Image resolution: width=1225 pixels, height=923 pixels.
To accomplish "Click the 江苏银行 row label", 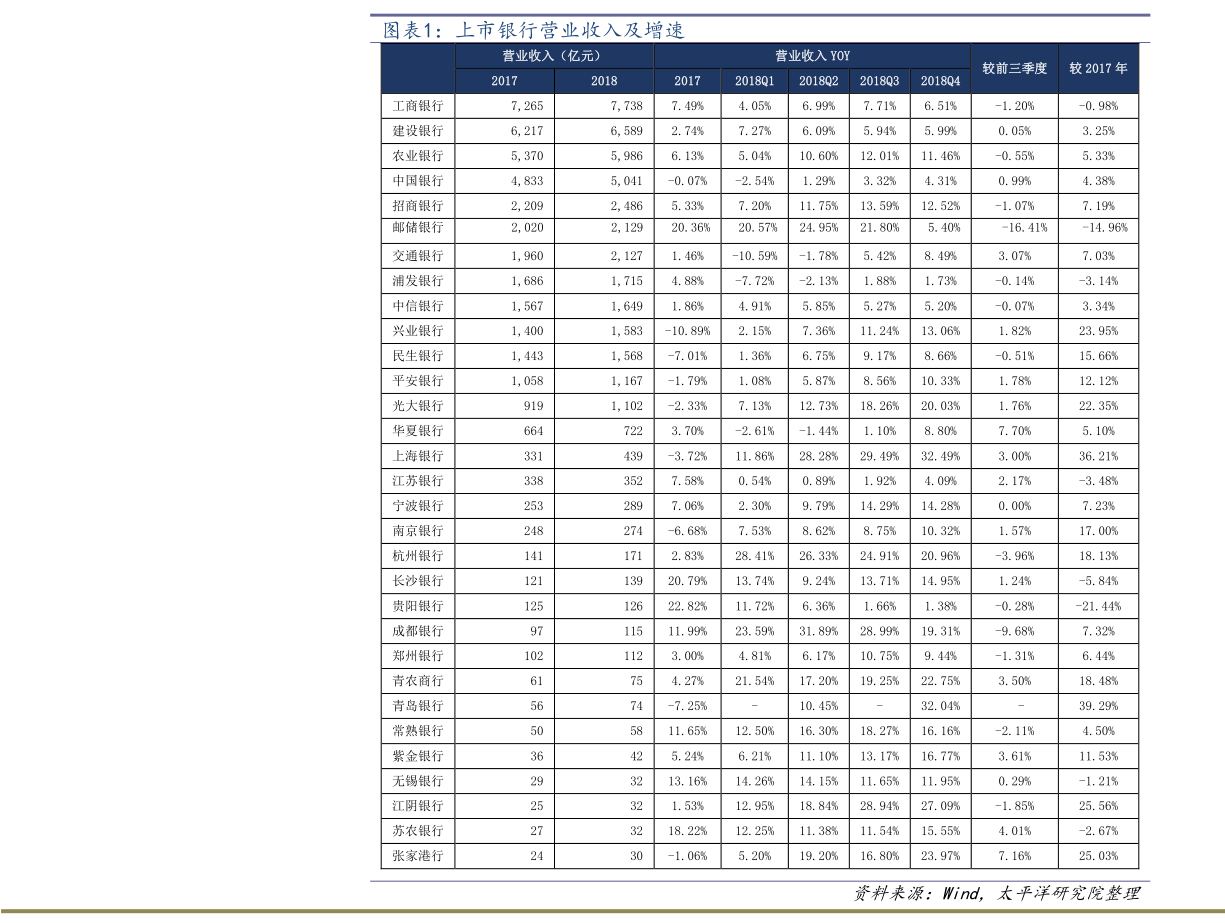I will 418,481.
